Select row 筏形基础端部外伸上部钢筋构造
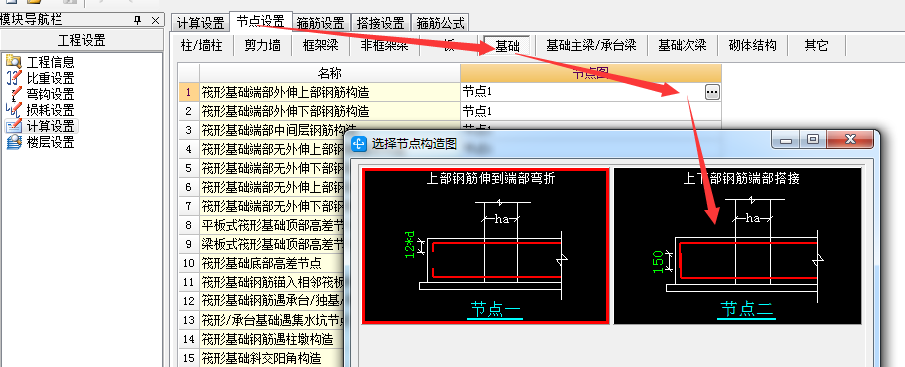Screen dimensions: 905x367 [330, 92]
